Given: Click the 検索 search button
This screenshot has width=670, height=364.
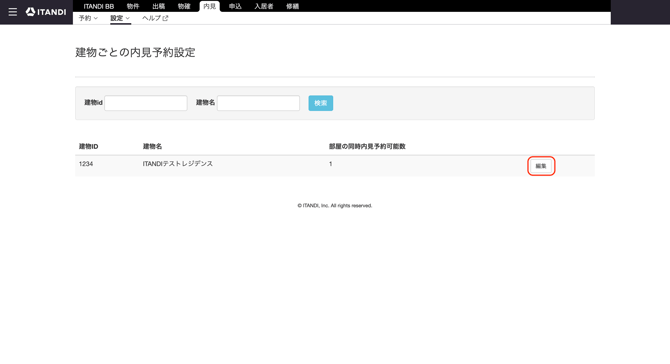Looking at the screenshot, I should pos(321,103).
